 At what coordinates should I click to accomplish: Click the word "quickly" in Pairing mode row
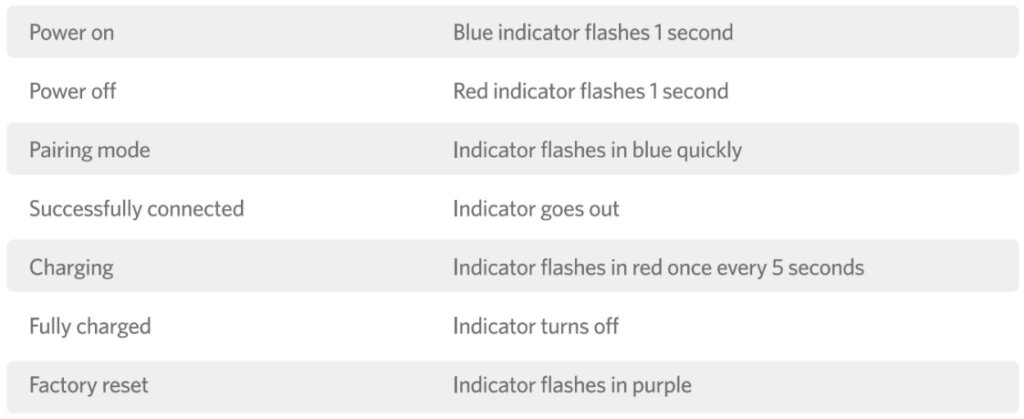[709, 151]
